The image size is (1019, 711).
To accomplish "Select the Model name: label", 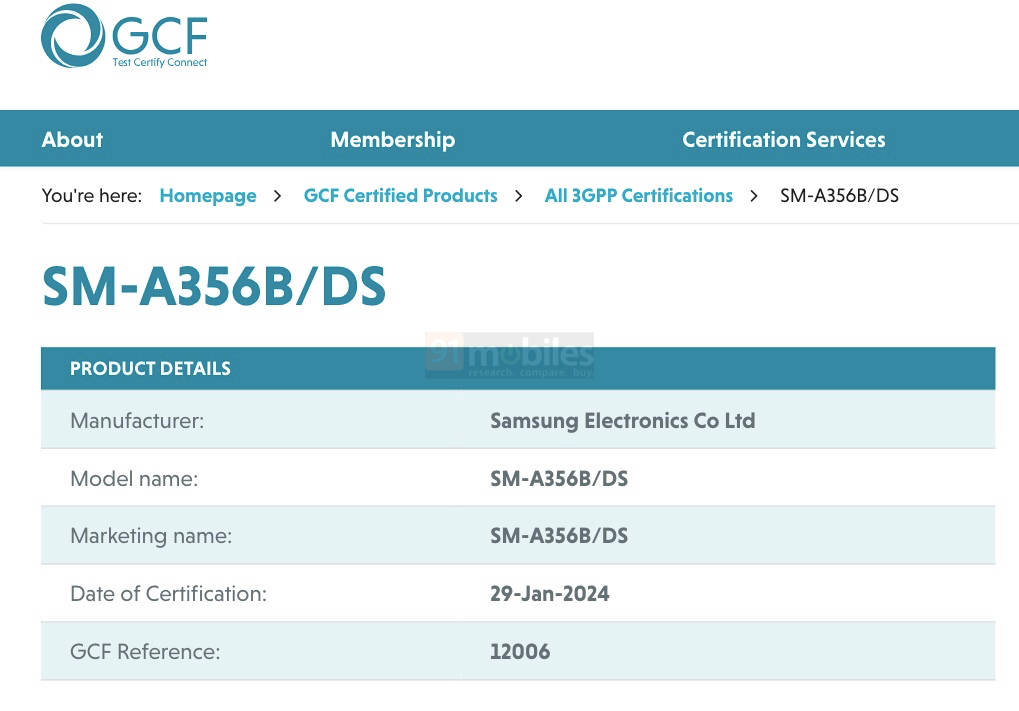I will point(134,479).
